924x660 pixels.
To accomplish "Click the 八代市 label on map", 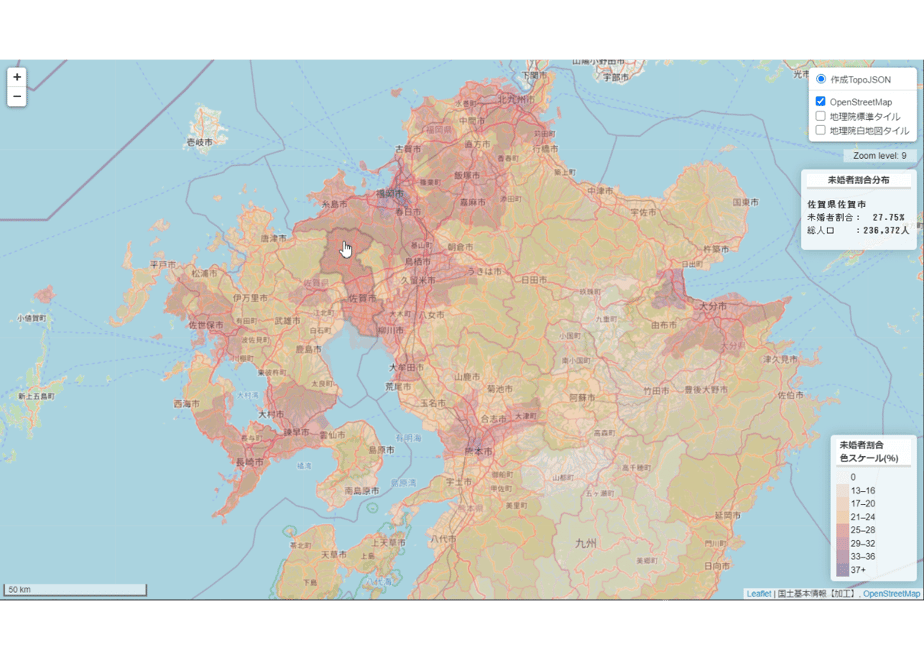I will (443, 539).
